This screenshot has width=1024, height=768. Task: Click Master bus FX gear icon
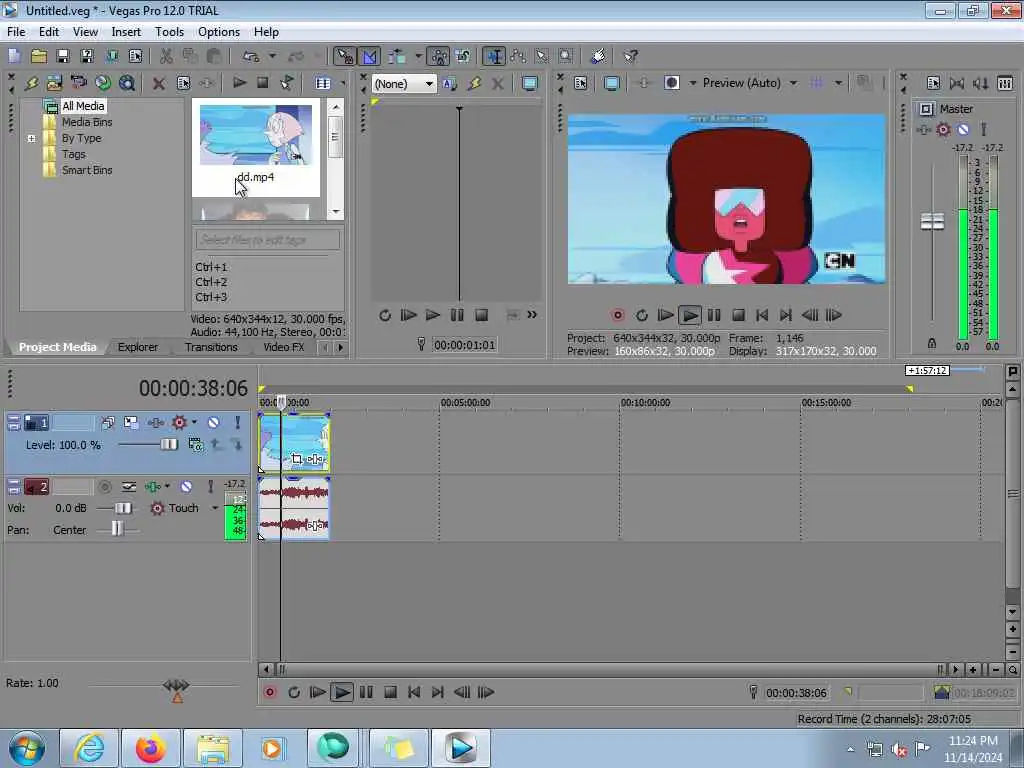(x=943, y=129)
